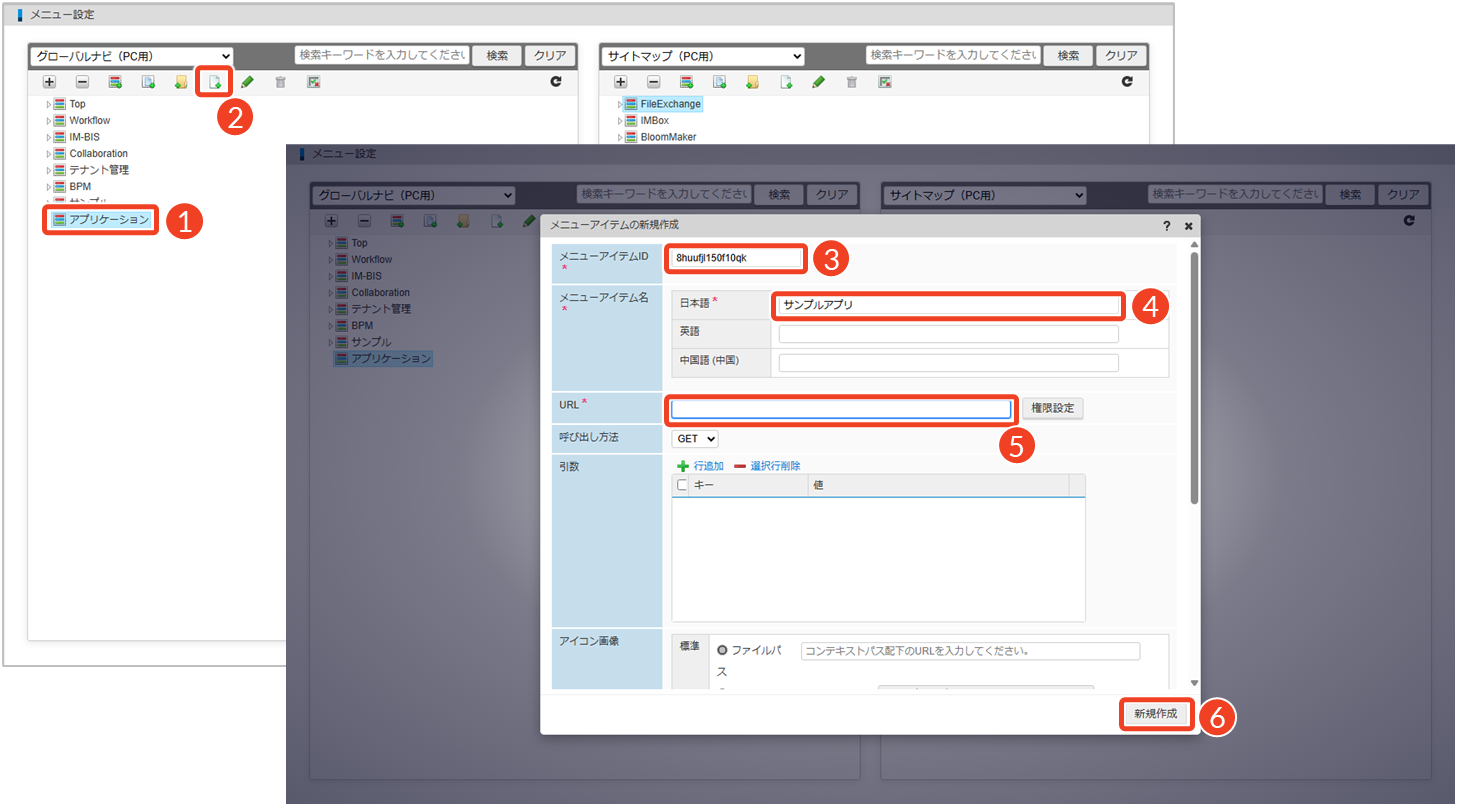Click green pencil edit icon in left toolbar
The image size is (1459, 809).
pyautogui.click(x=247, y=82)
